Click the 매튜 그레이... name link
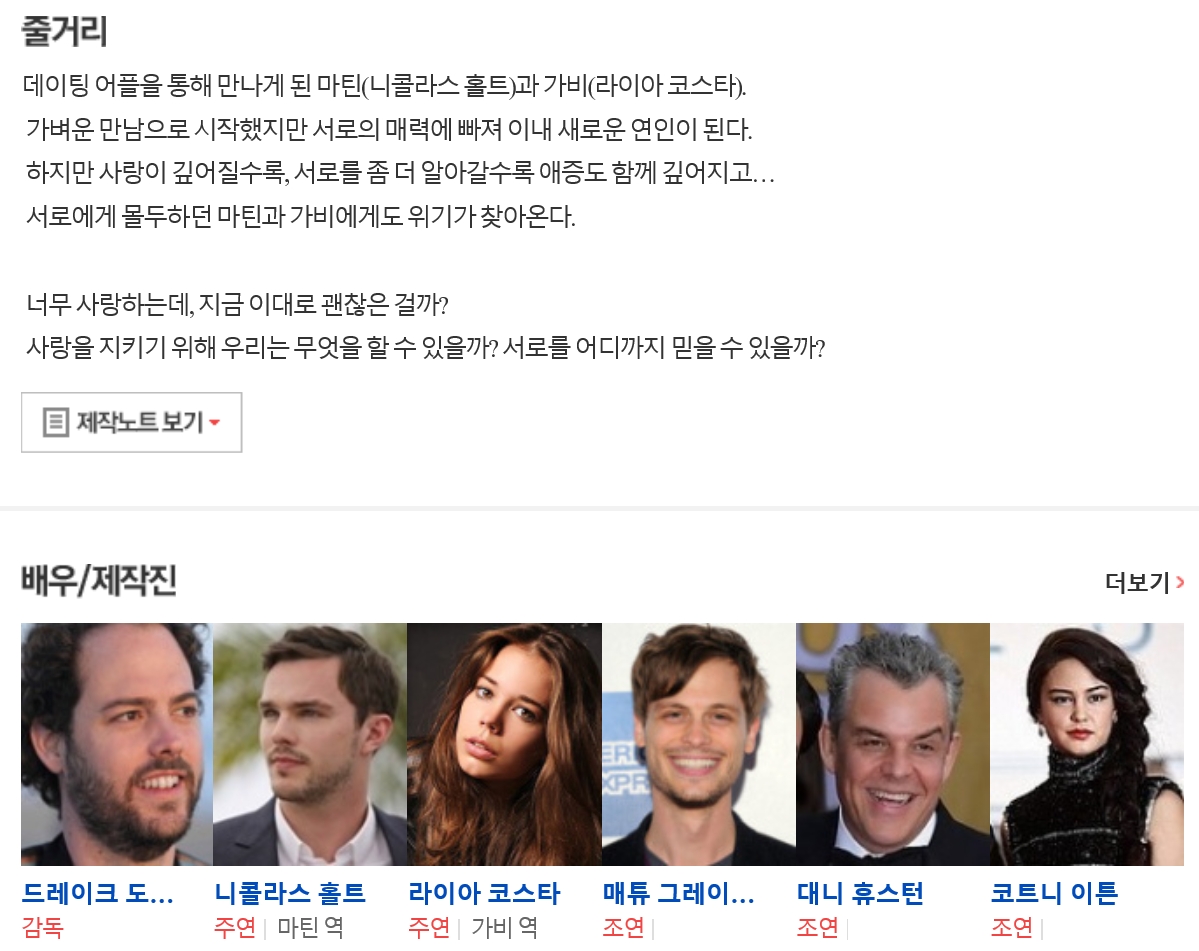The height and width of the screenshot is (951, 1199). coord(679,893)
